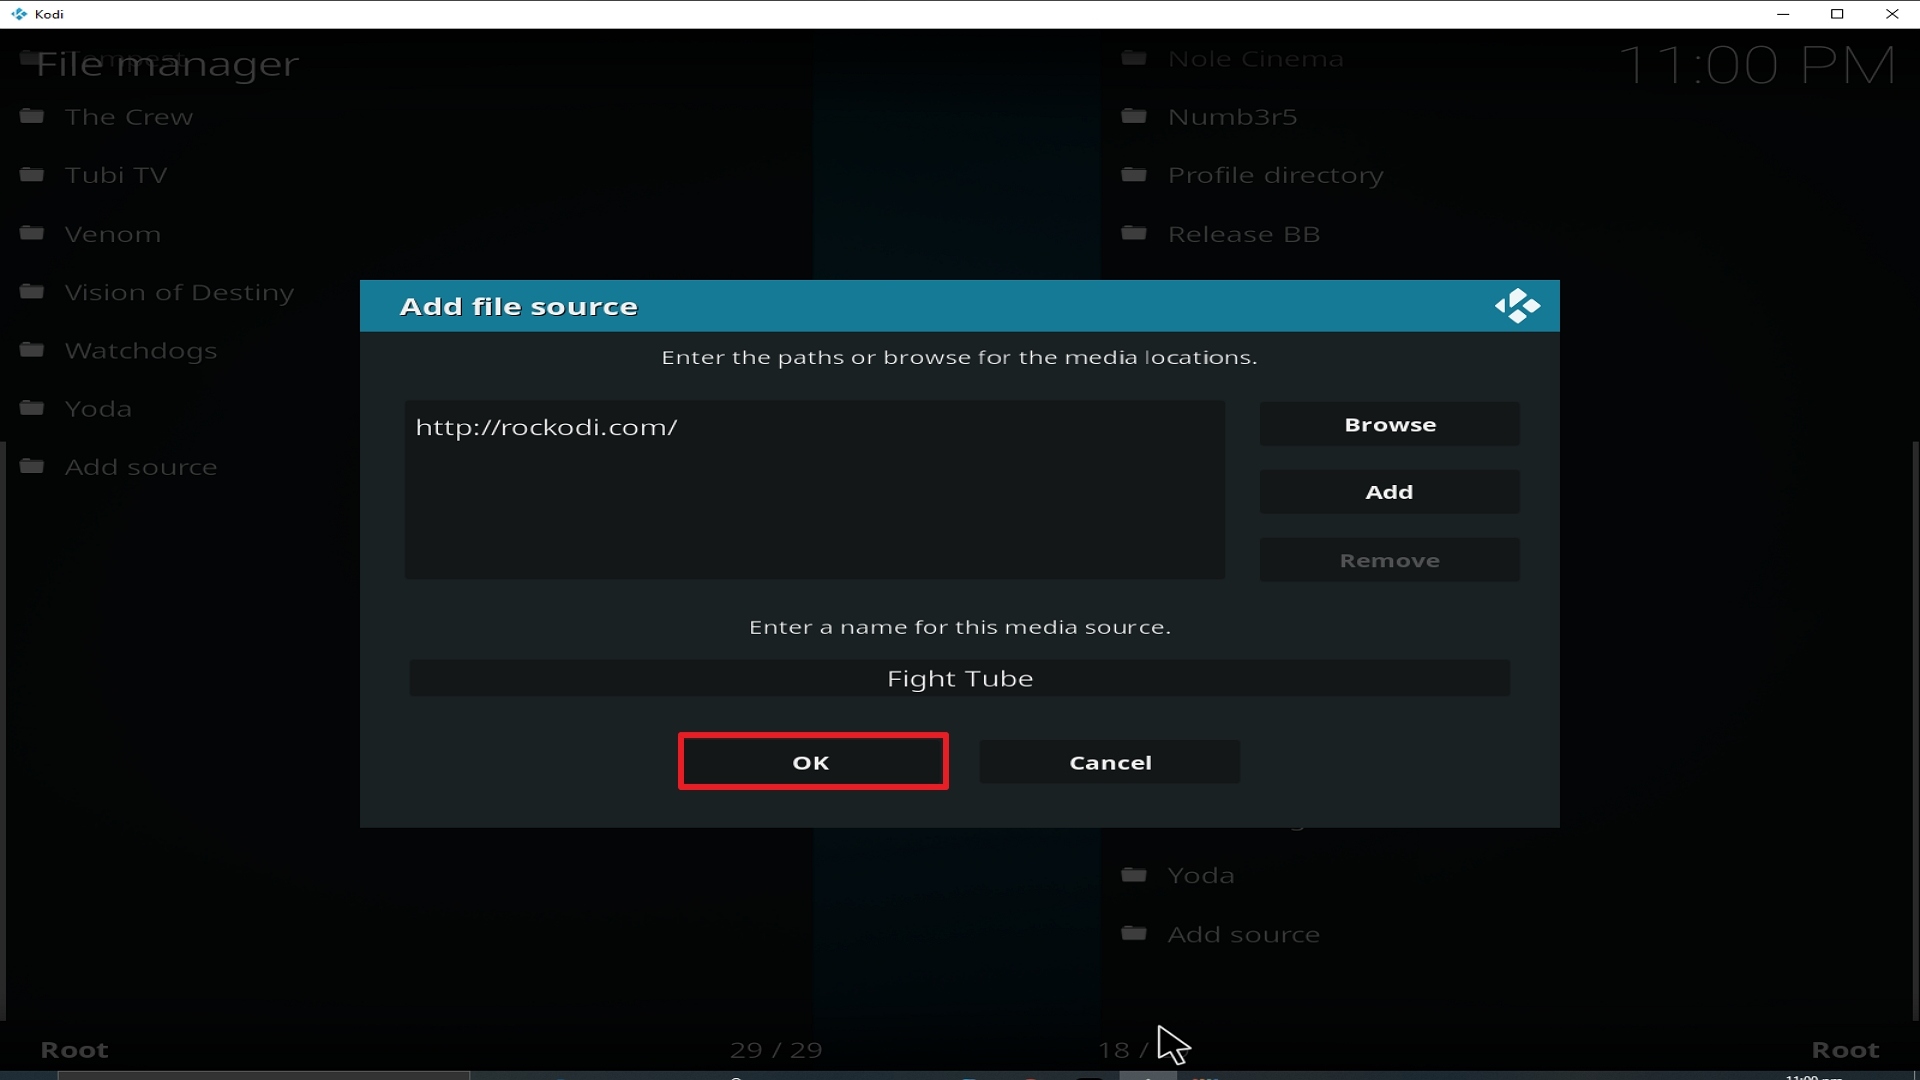Open Tubi TV source in left pane
The width and height of the screenshot is (1920, 1080).
pos(116,175)
